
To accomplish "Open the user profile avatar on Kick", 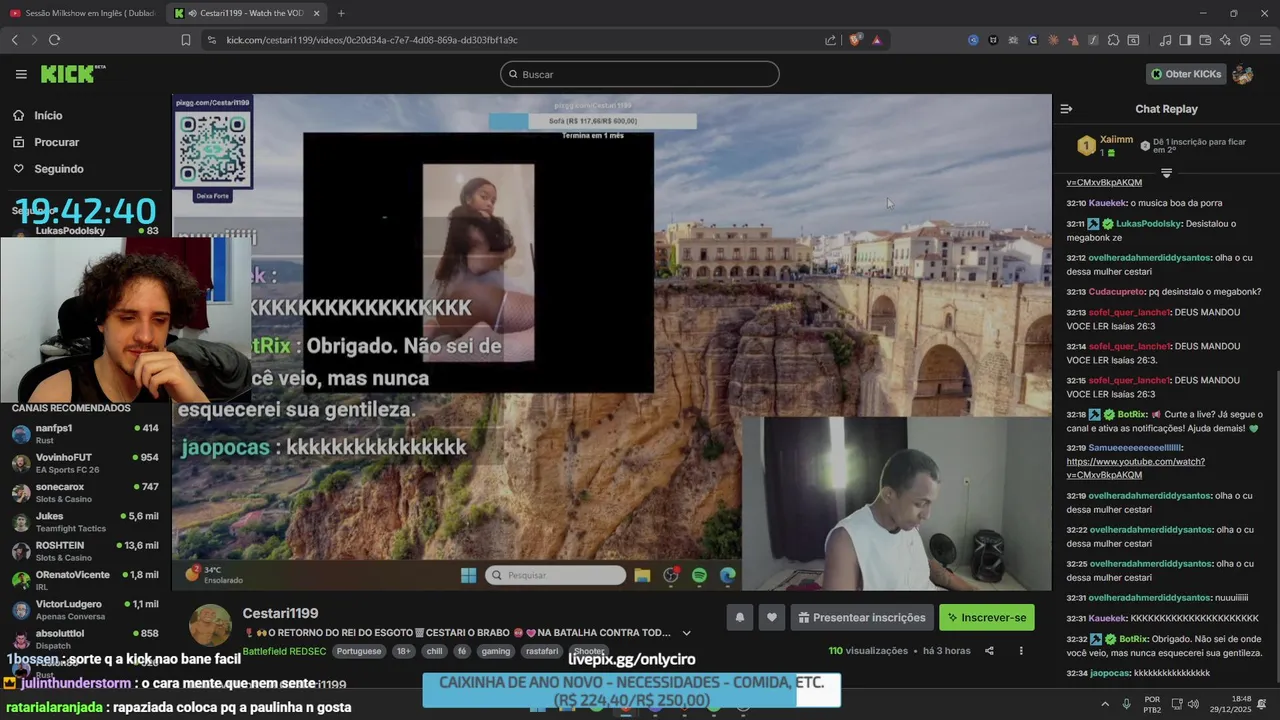I will tap(1243, 74).
